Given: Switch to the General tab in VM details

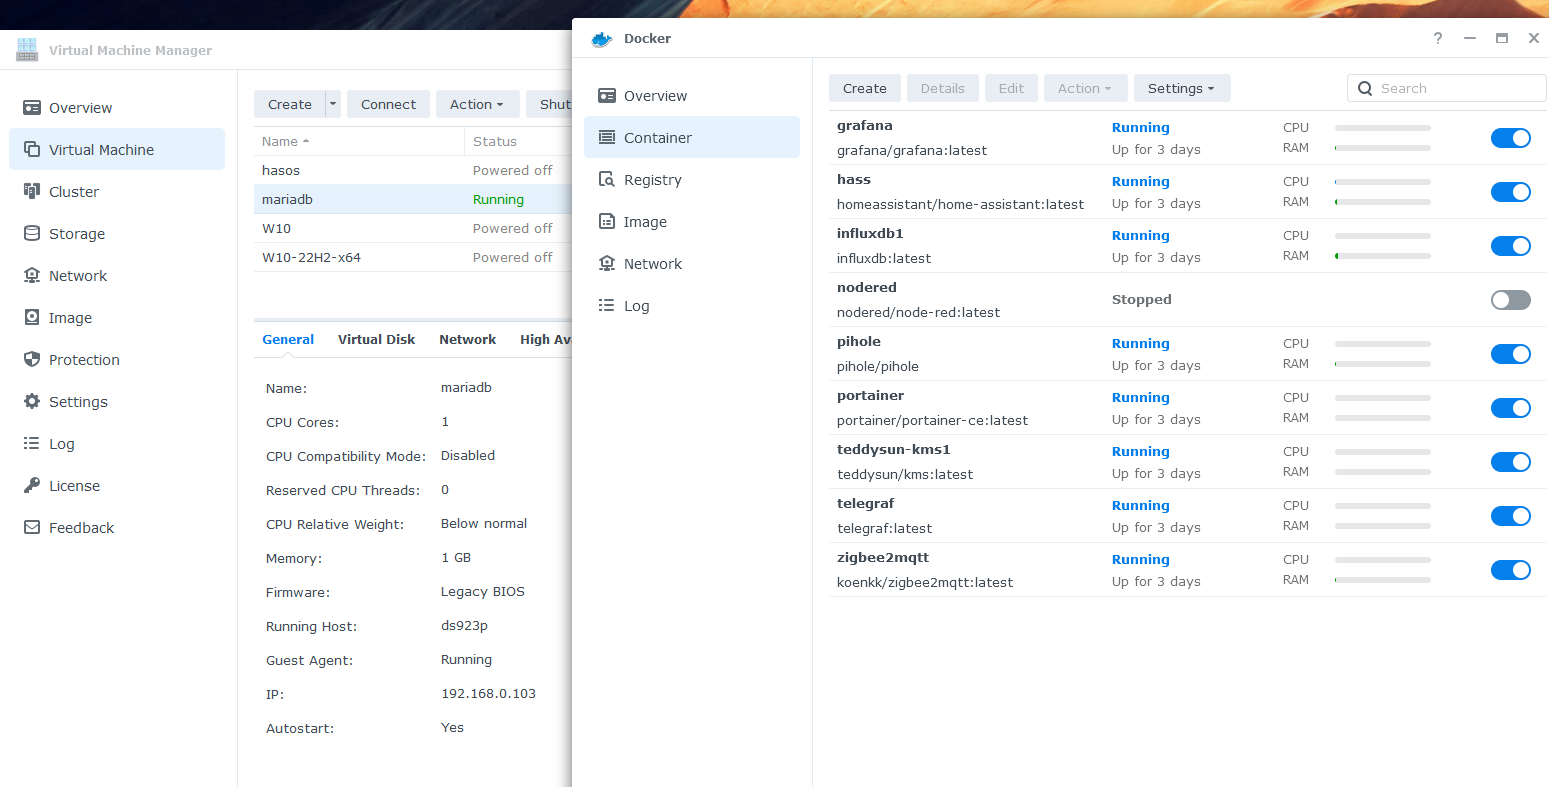Looking at the screenshot, I should click(288, 339).
